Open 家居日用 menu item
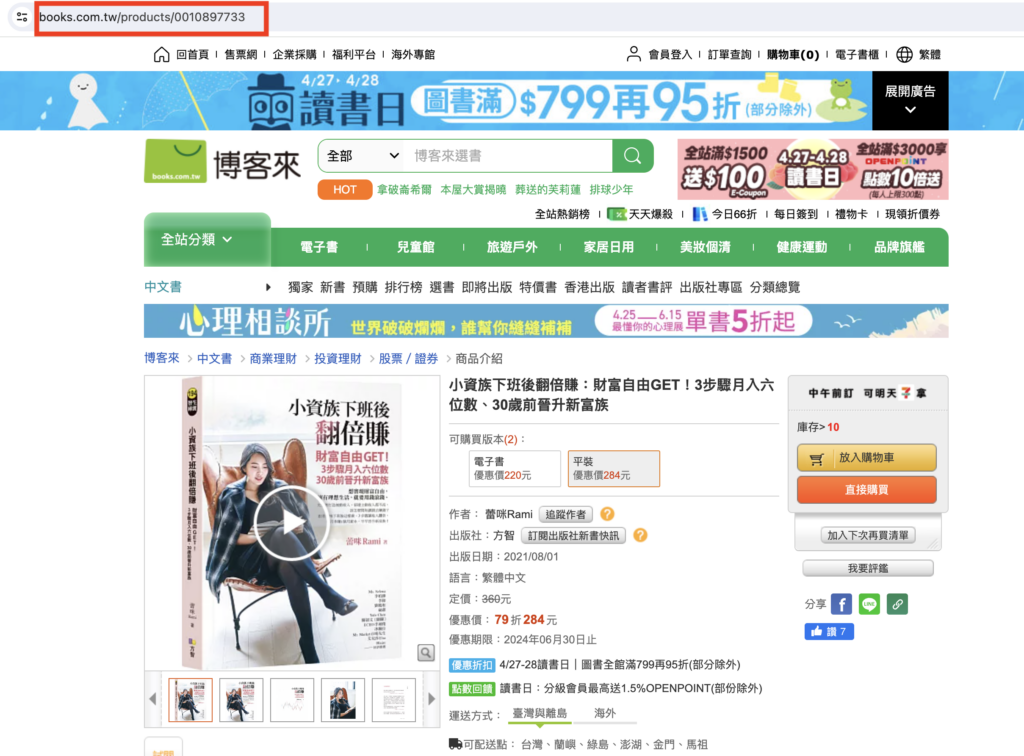This screenshot has height=756, width=1024. click(x=609, y=247)
